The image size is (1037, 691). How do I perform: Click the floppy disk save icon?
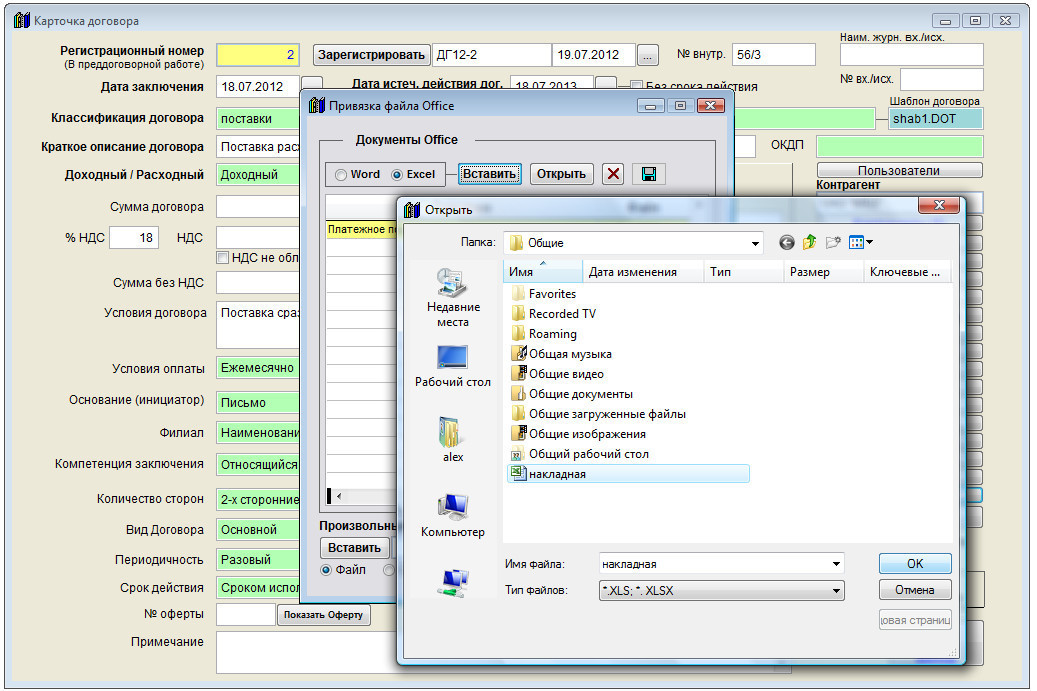pos(648,174)
